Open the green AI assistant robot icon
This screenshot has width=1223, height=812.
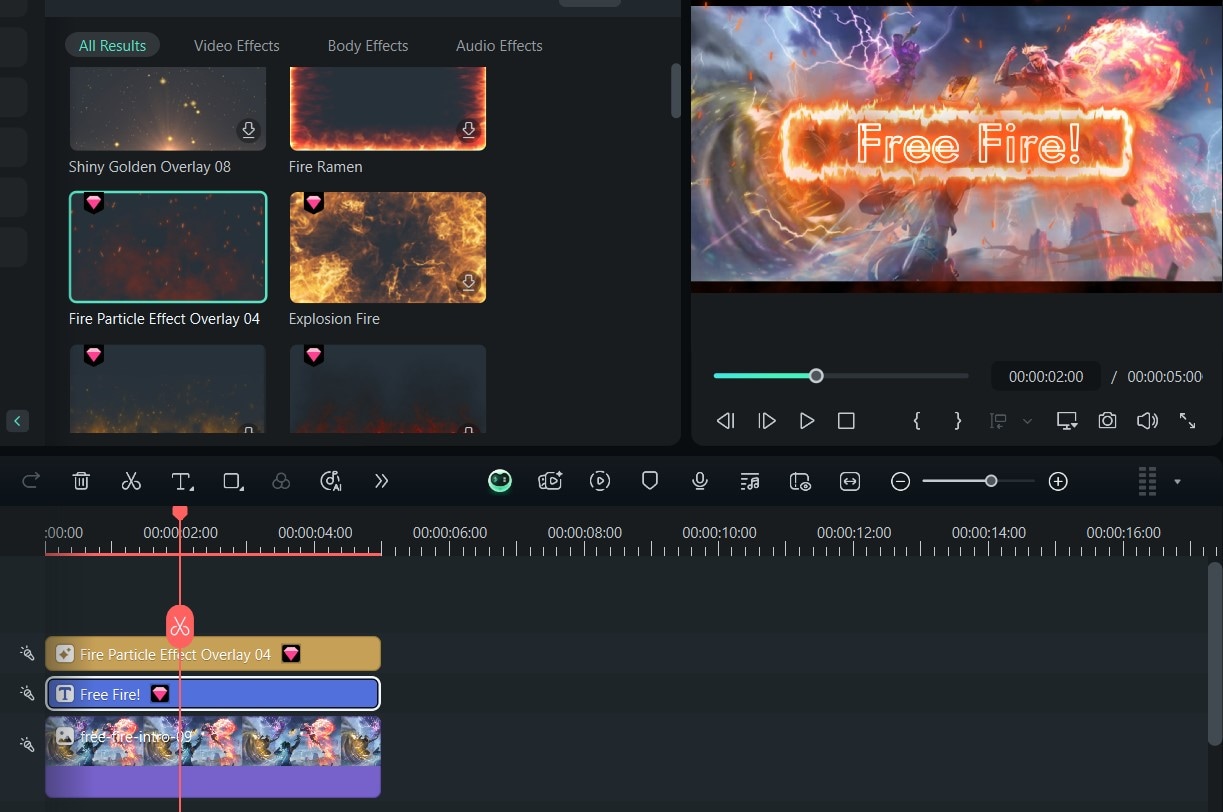[x=500, y=481]
